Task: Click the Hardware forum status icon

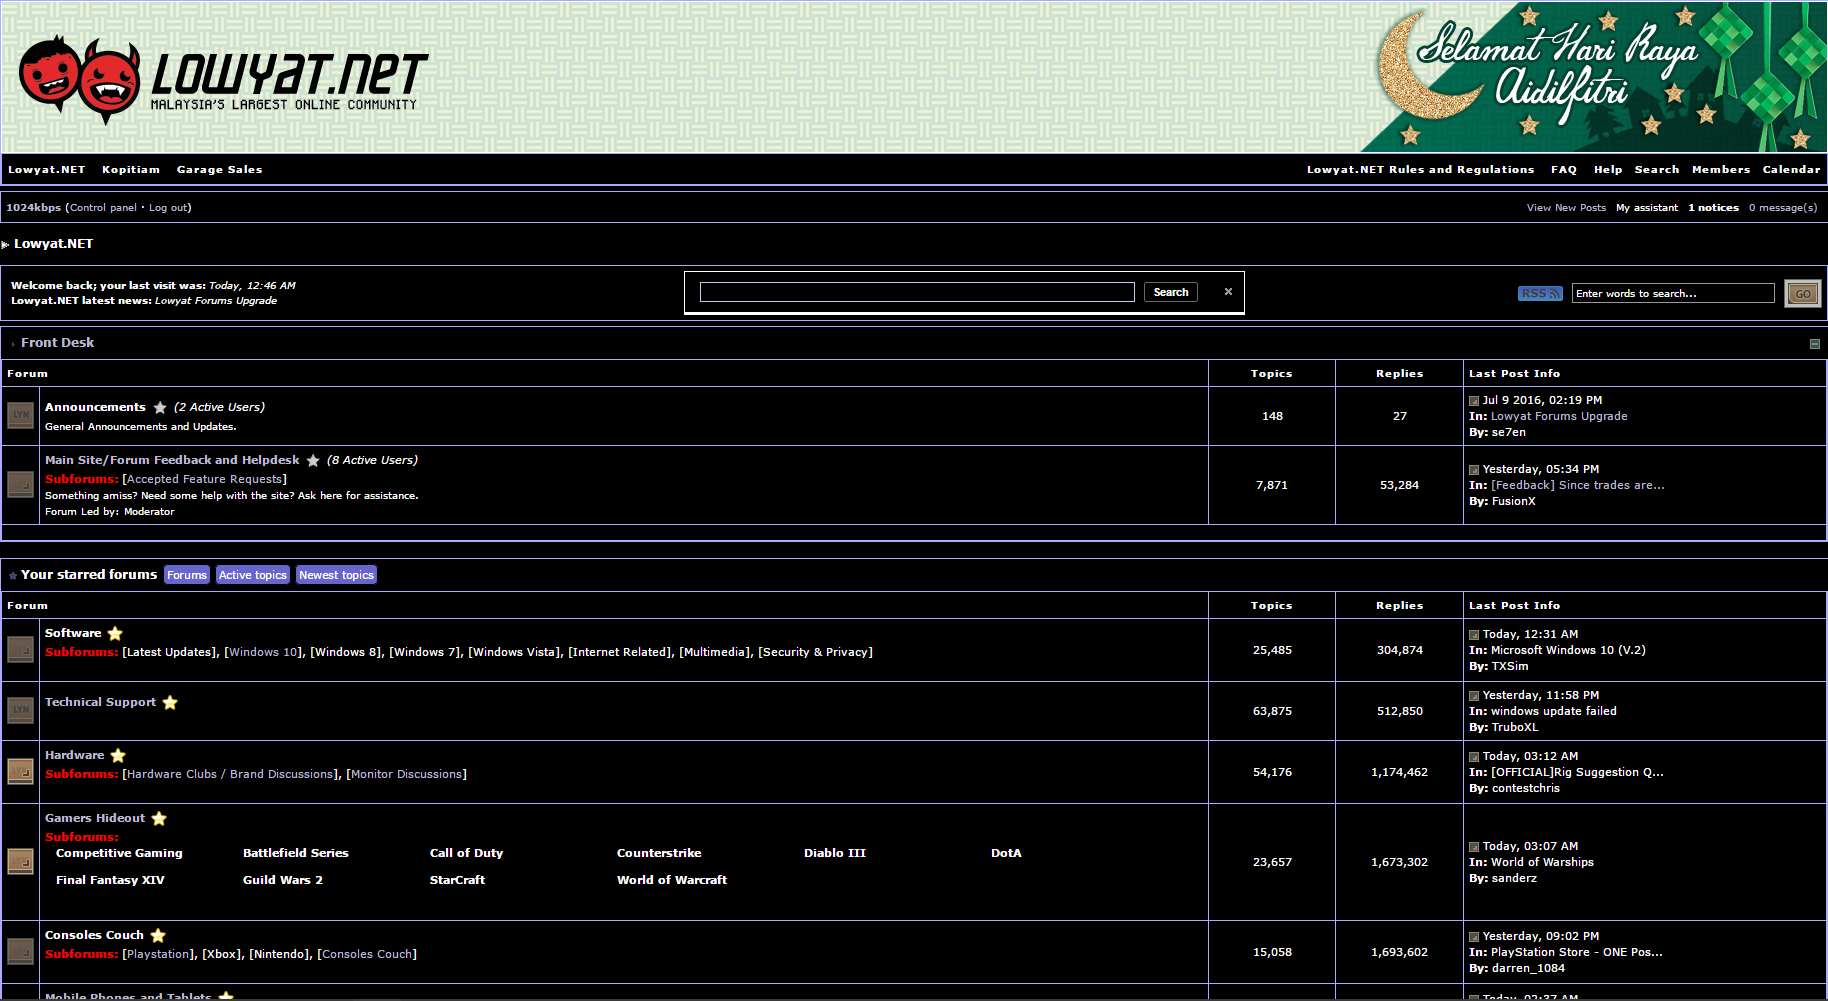Action: coord(21,772)
